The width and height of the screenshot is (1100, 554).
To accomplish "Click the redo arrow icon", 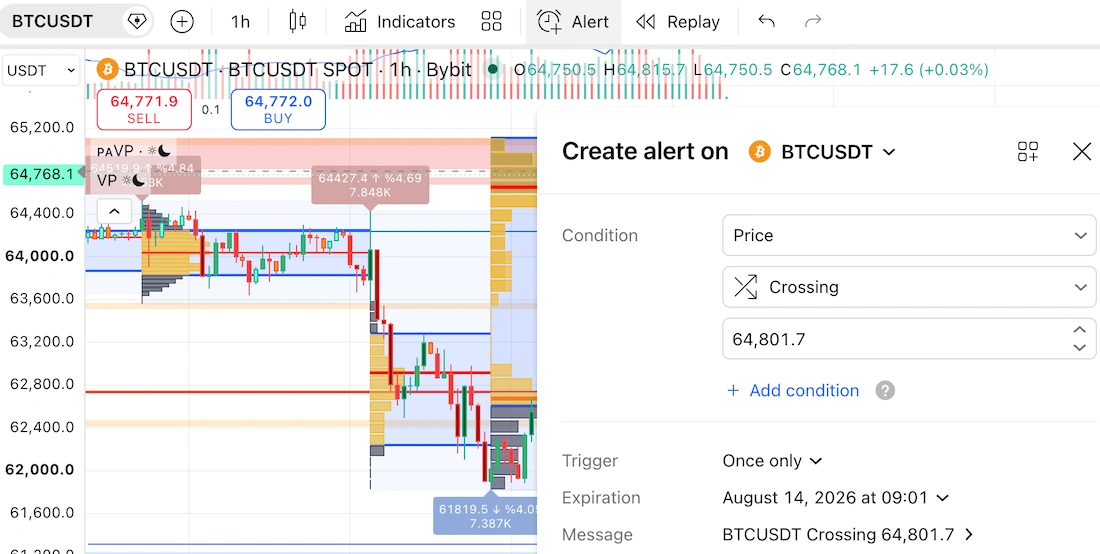I will pos(812,22).
